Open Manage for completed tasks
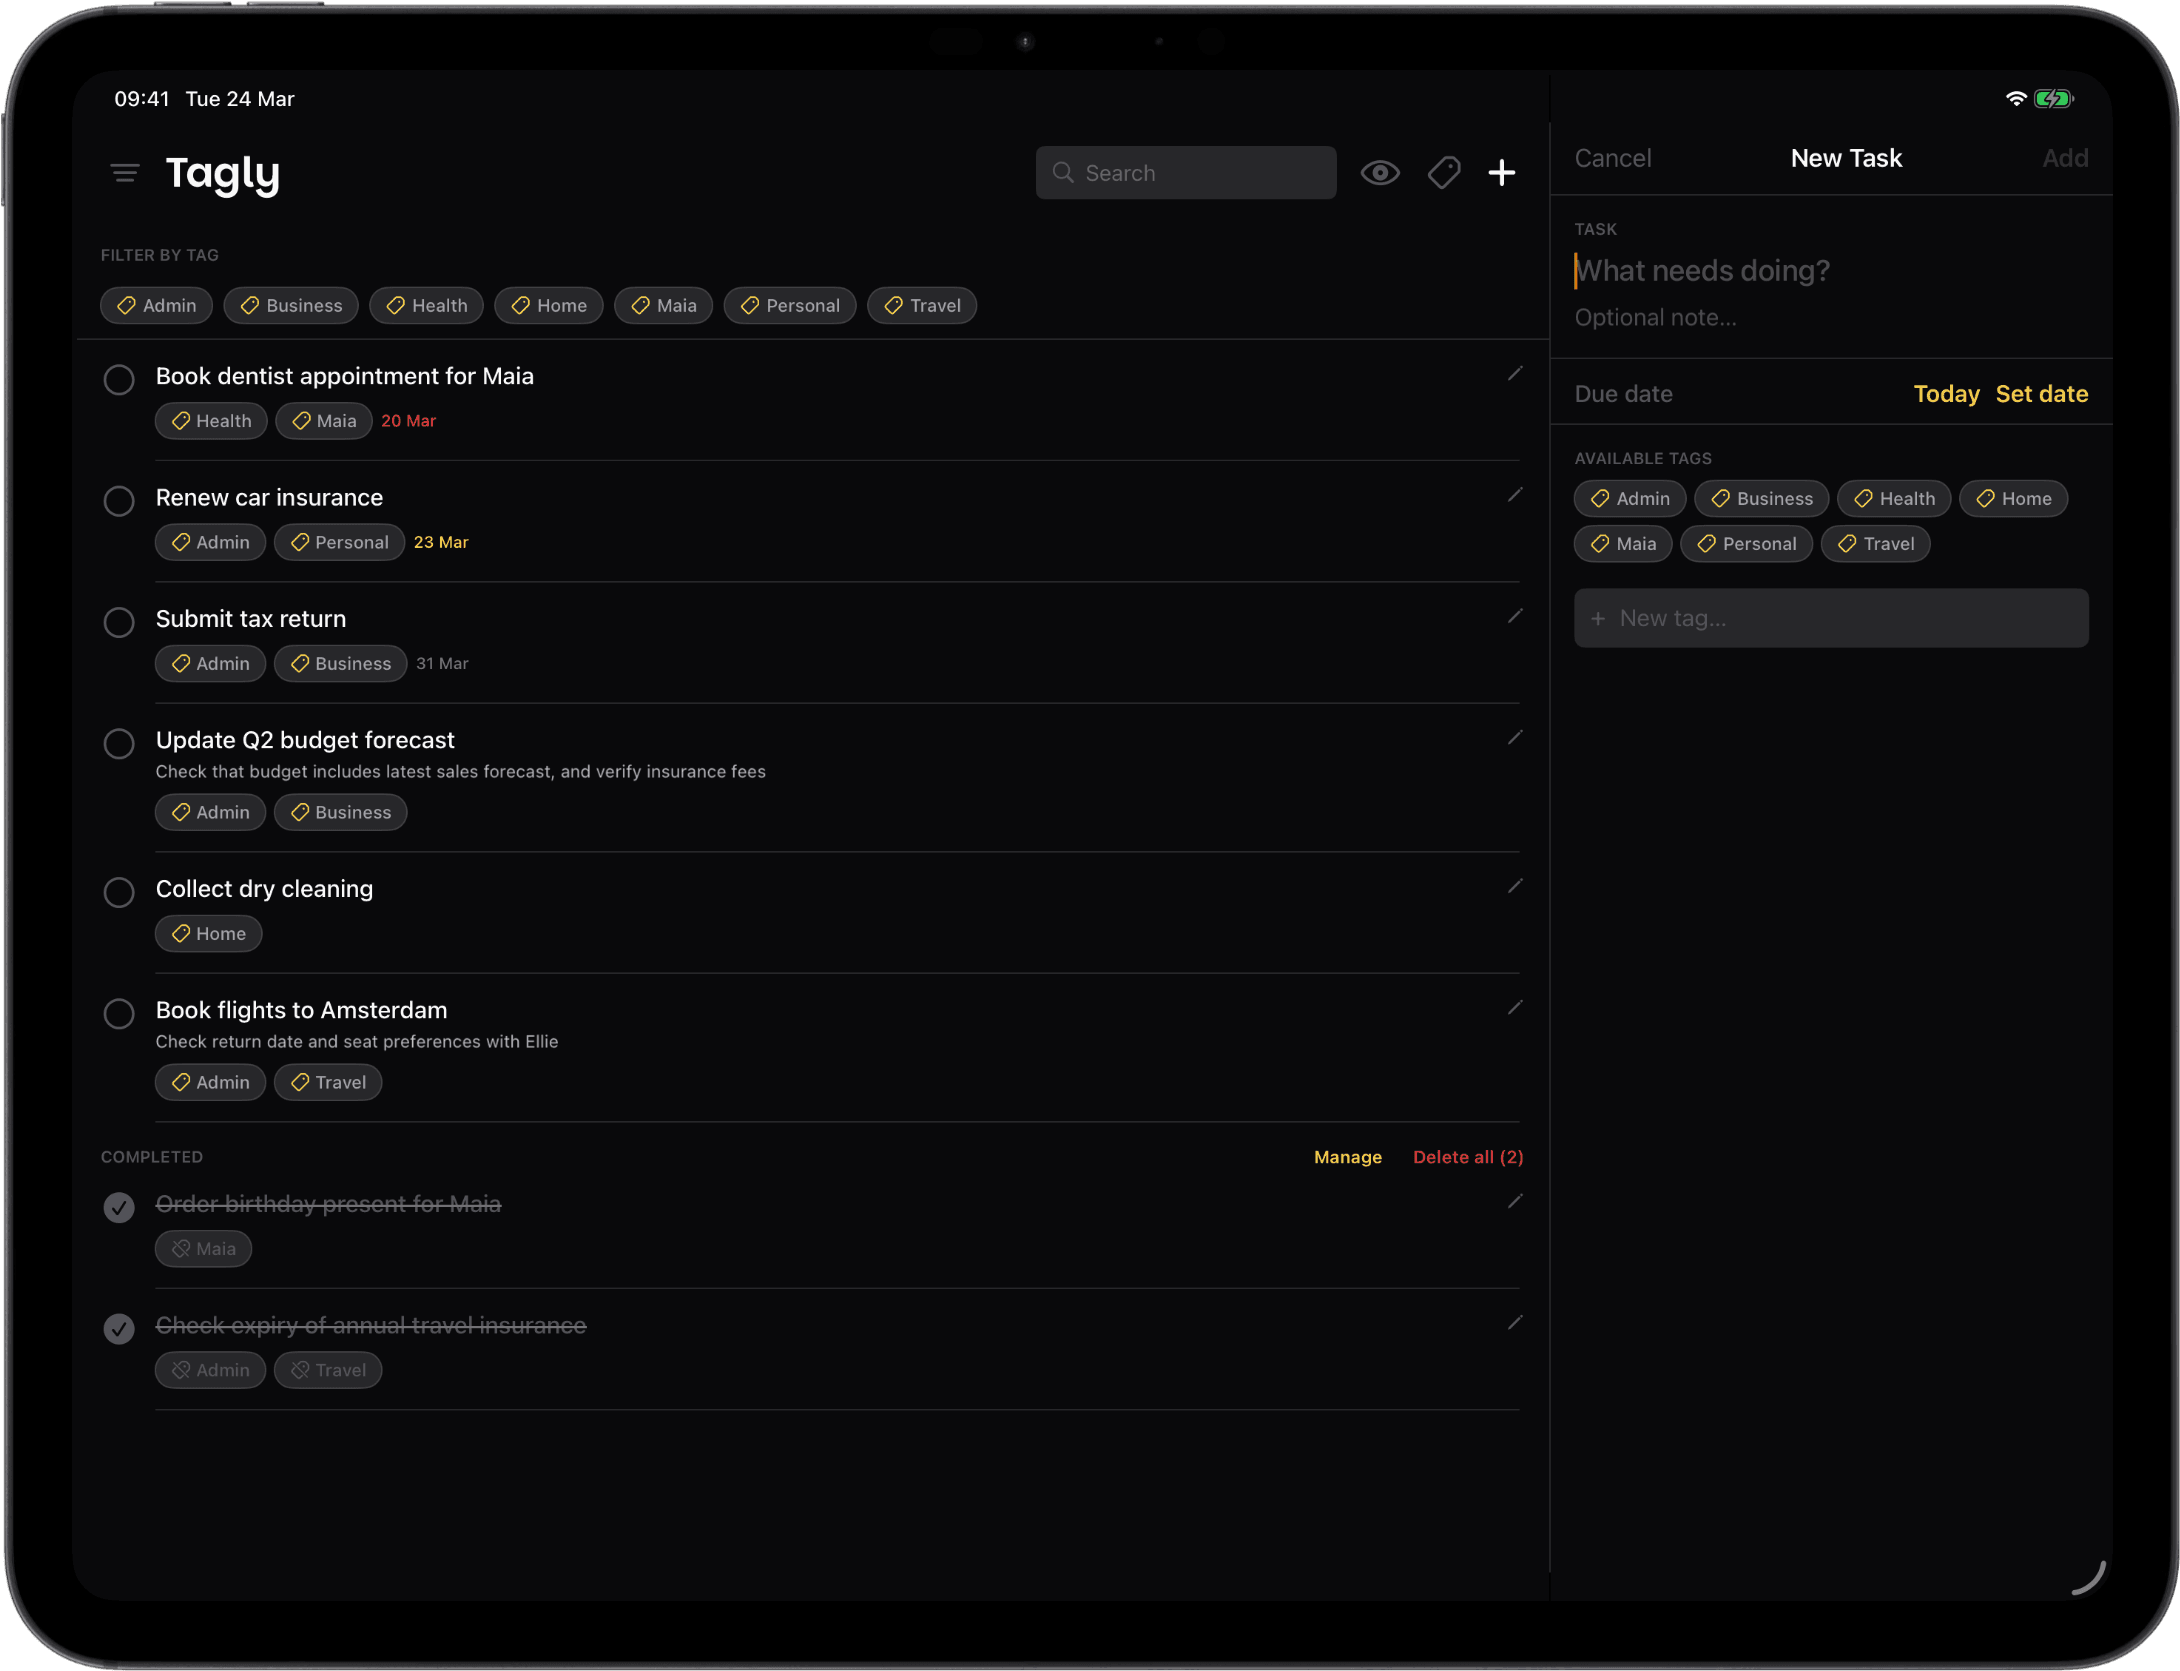Screen dimensions: 2180x1671 [x=1347, y=1157]
